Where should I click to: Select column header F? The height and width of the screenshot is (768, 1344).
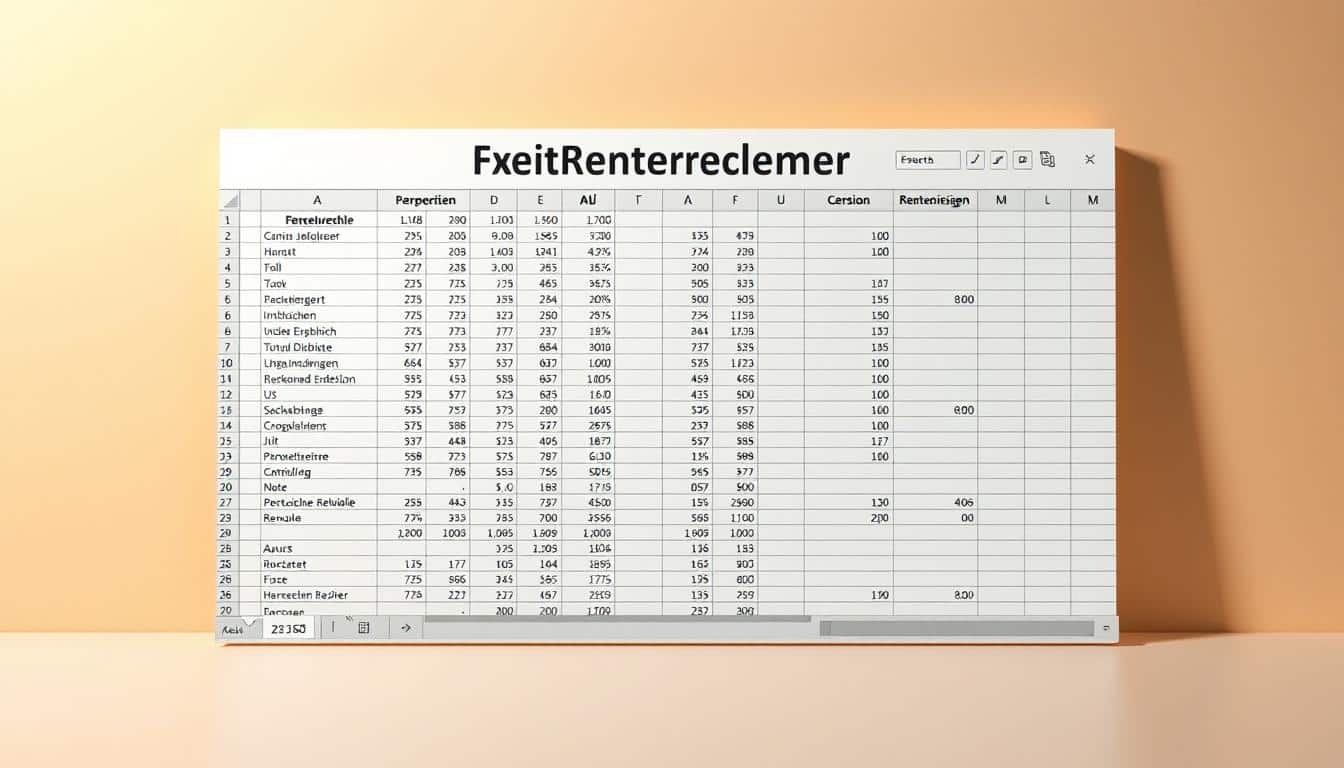pyautogui.click(x=736, y=200)
